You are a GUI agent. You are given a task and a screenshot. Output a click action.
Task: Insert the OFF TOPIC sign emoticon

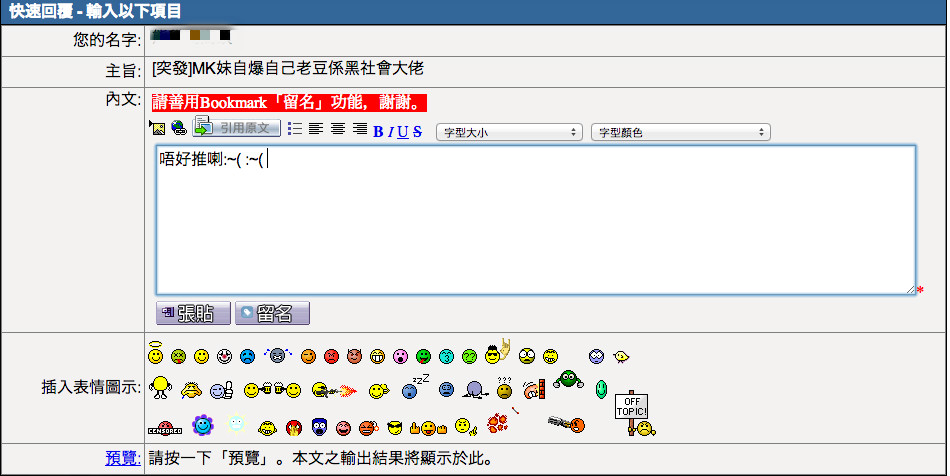(634, 413)
